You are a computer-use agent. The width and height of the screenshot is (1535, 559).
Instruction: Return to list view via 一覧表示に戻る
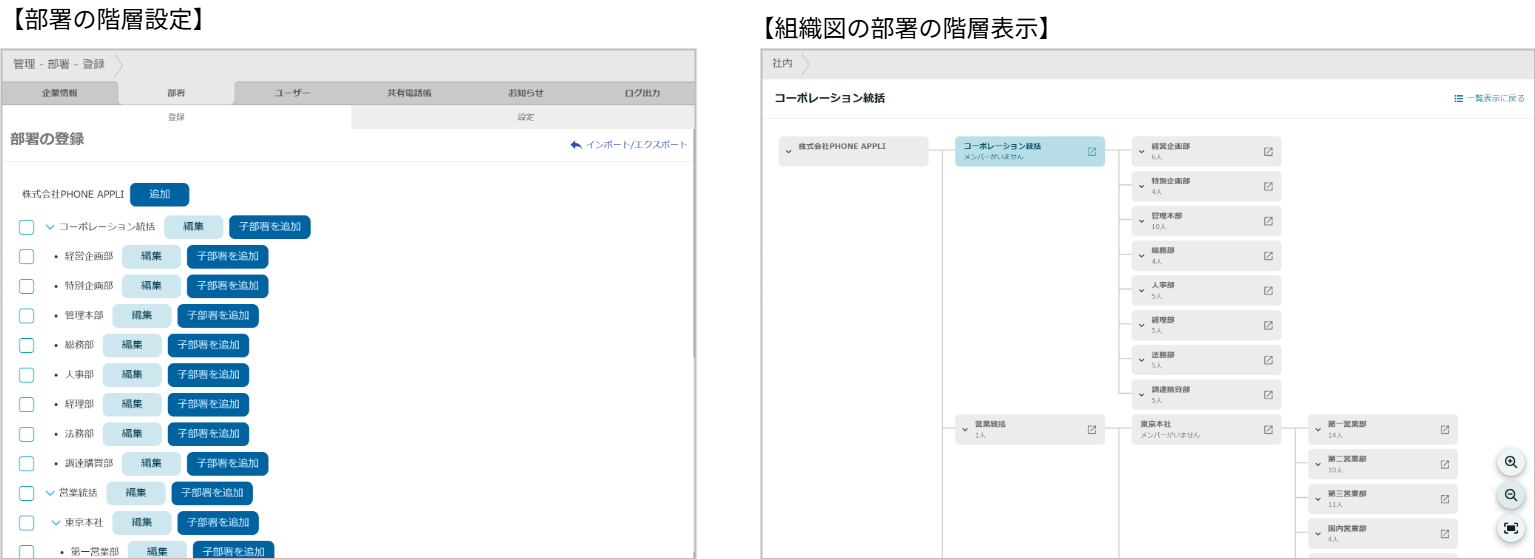1489,99
